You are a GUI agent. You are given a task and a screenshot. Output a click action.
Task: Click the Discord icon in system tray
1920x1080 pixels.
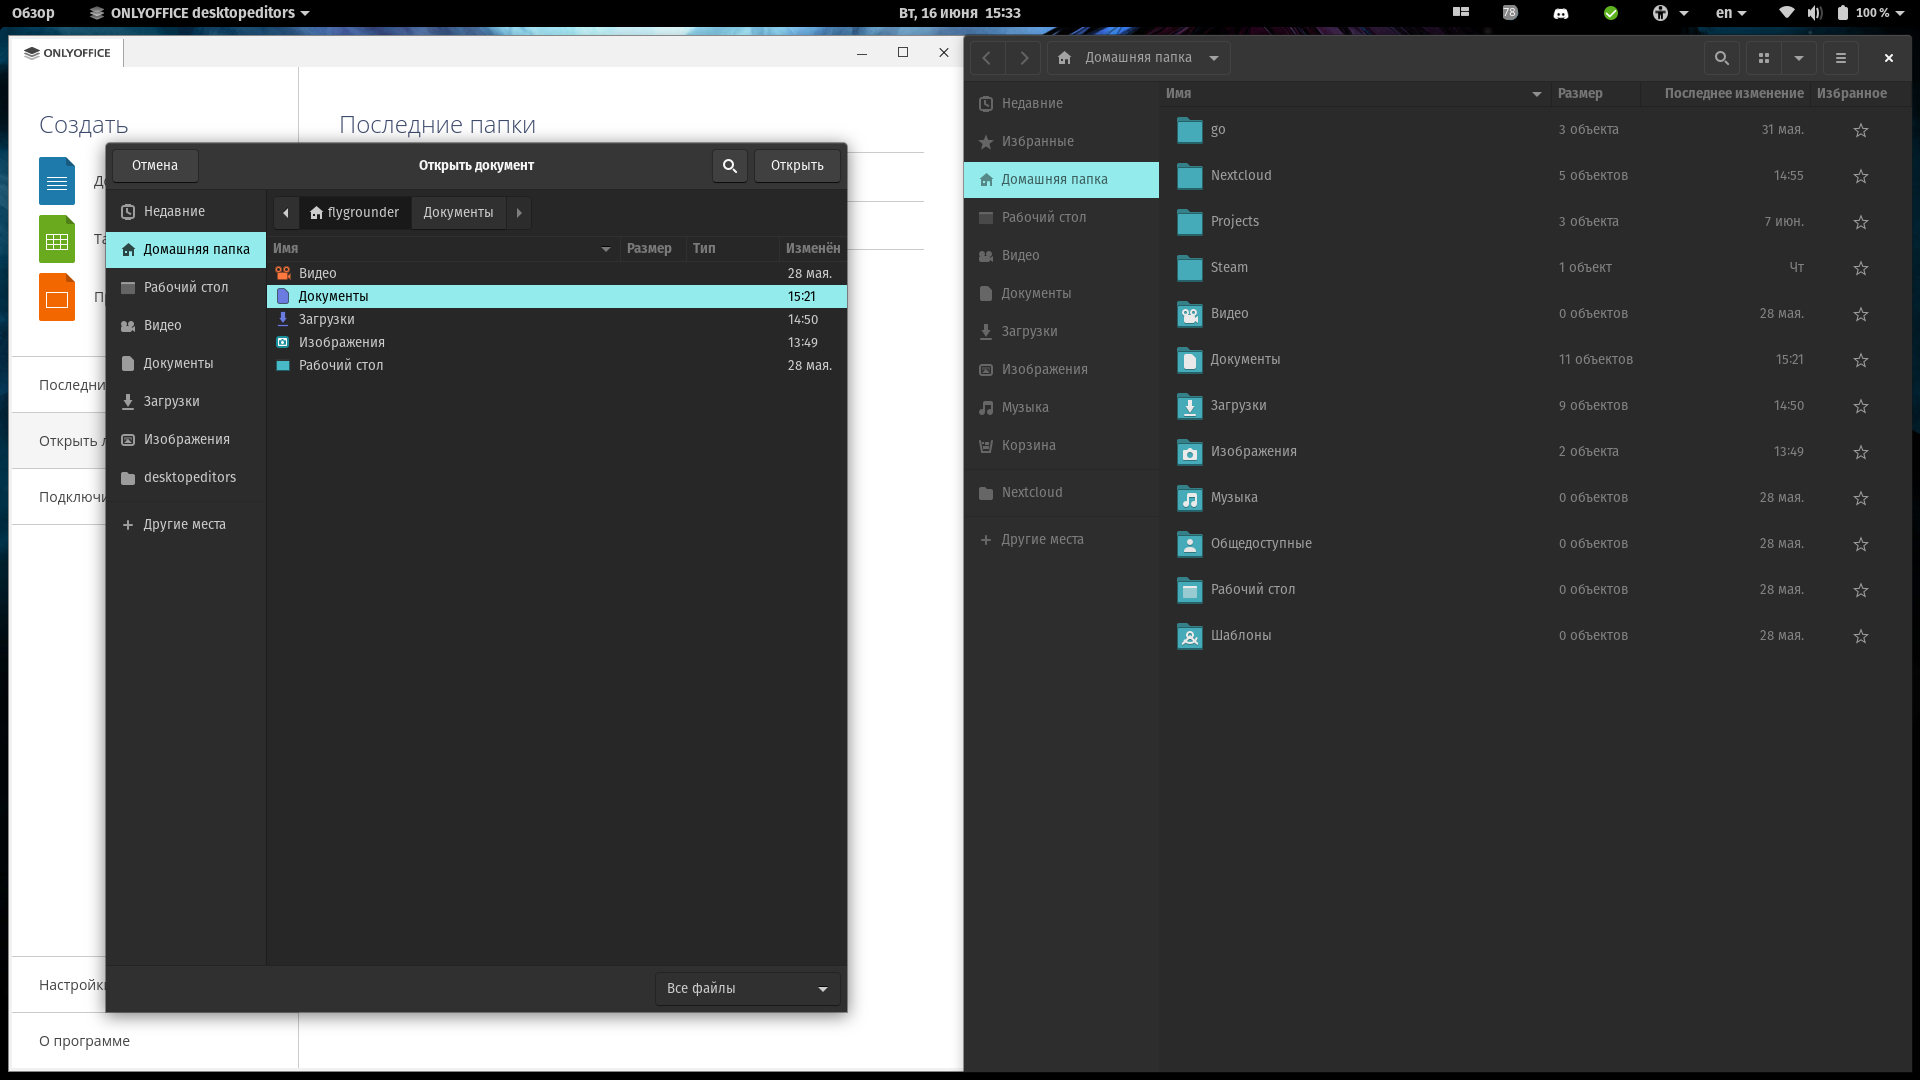click(x=1560, y=13)
